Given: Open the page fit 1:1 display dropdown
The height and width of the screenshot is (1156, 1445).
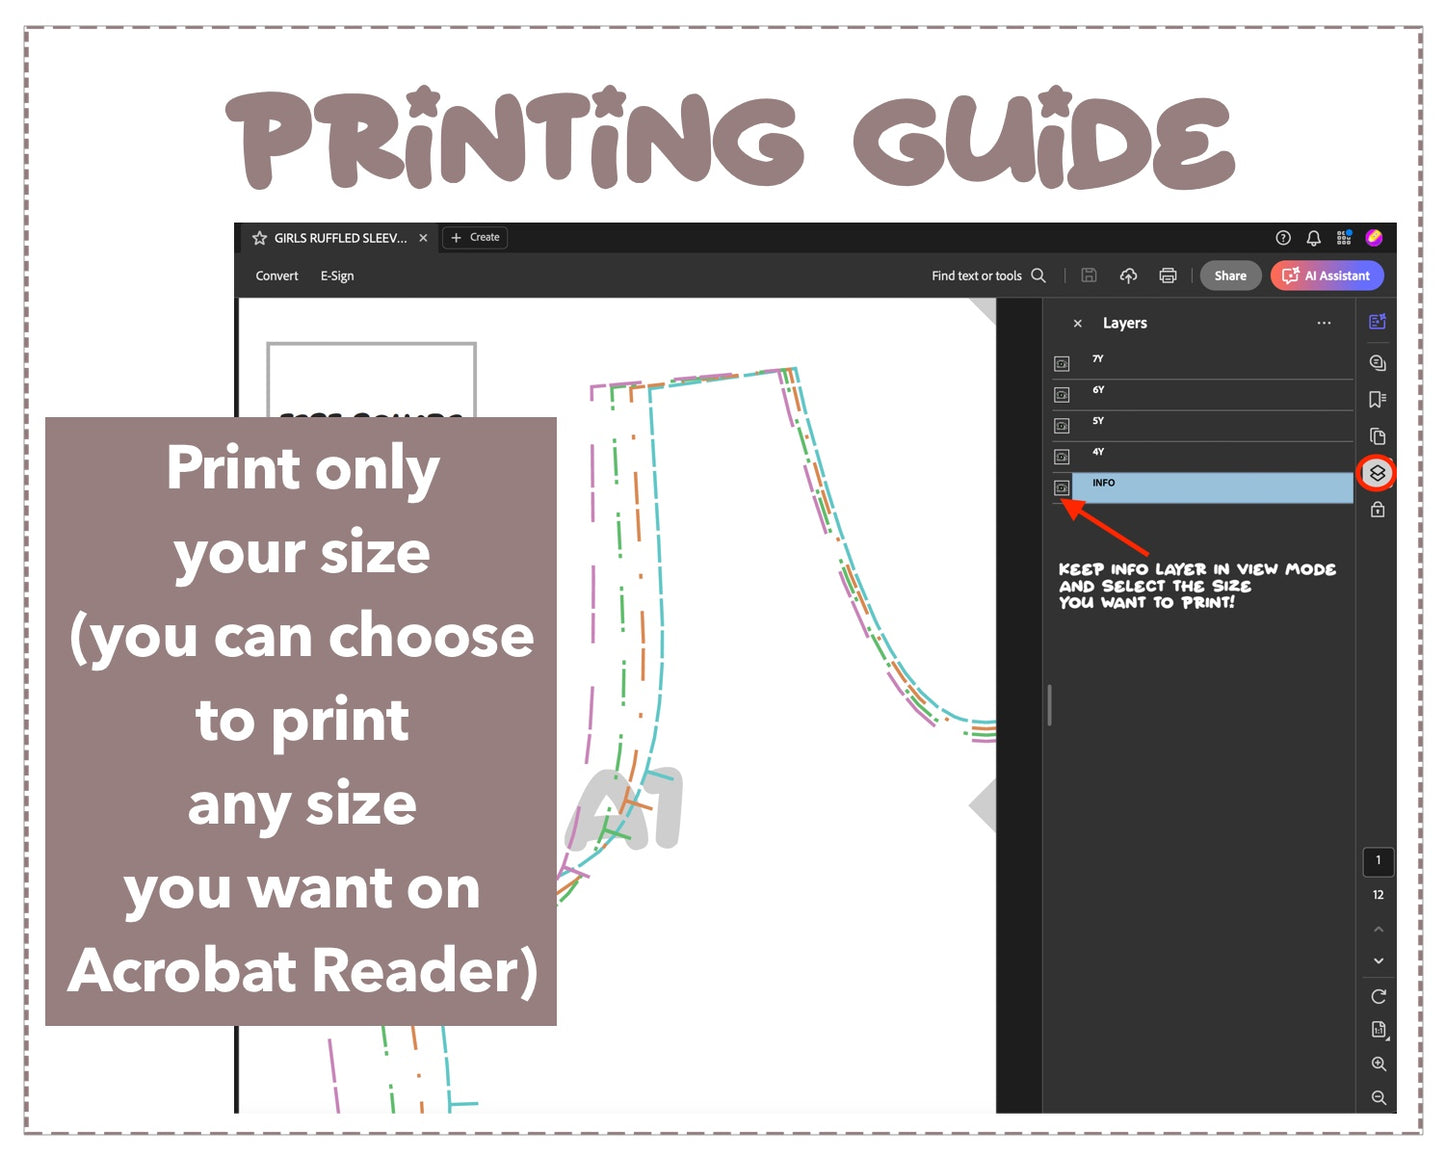Looking at the screenshot, I should point(1378,1030).
